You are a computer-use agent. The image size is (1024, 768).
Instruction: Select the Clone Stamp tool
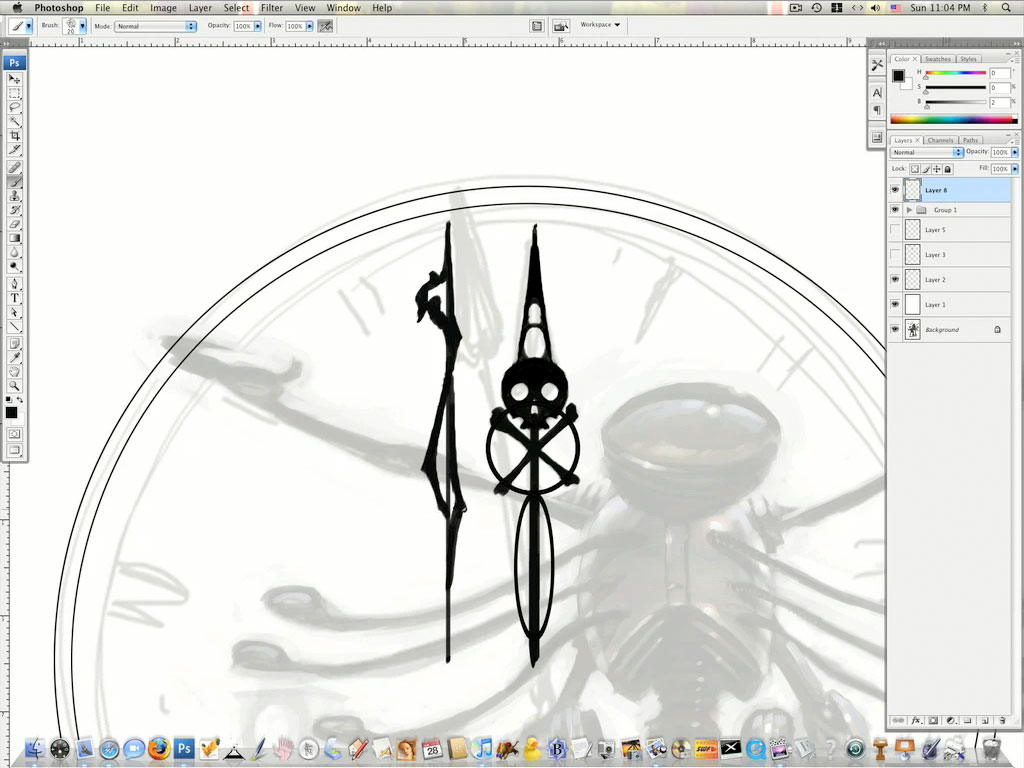(x=15, y=195)
